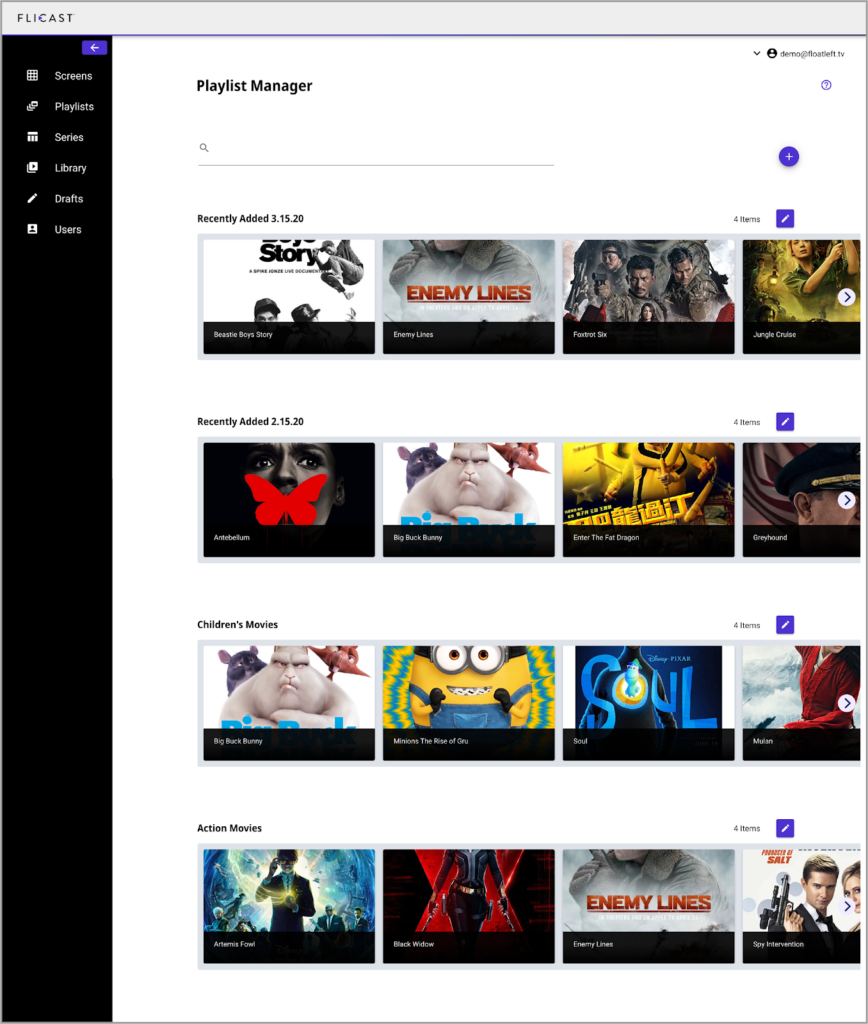Image resolution: width=868 pixels, height=1024 pixels.
Task: Open Enemy Lines in Action Movies
Action: click(649, 906)
